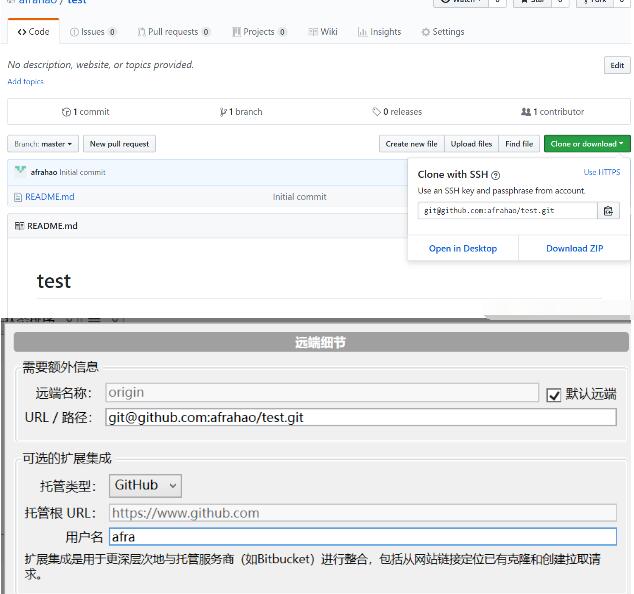Open the Insights tab
Image resolution: width=634 pixels, height=594 pixels.
(380, 32)
